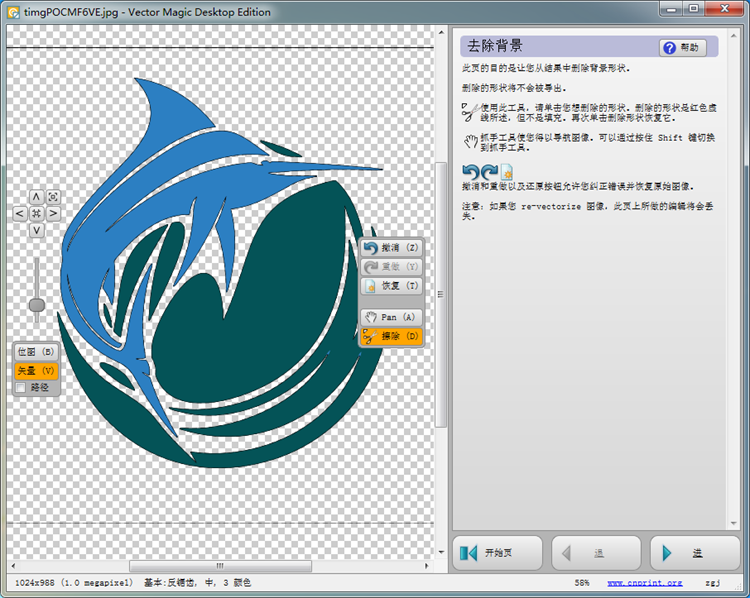
Task: Select the Pan (A) hand tool
Action: (391, 317)
